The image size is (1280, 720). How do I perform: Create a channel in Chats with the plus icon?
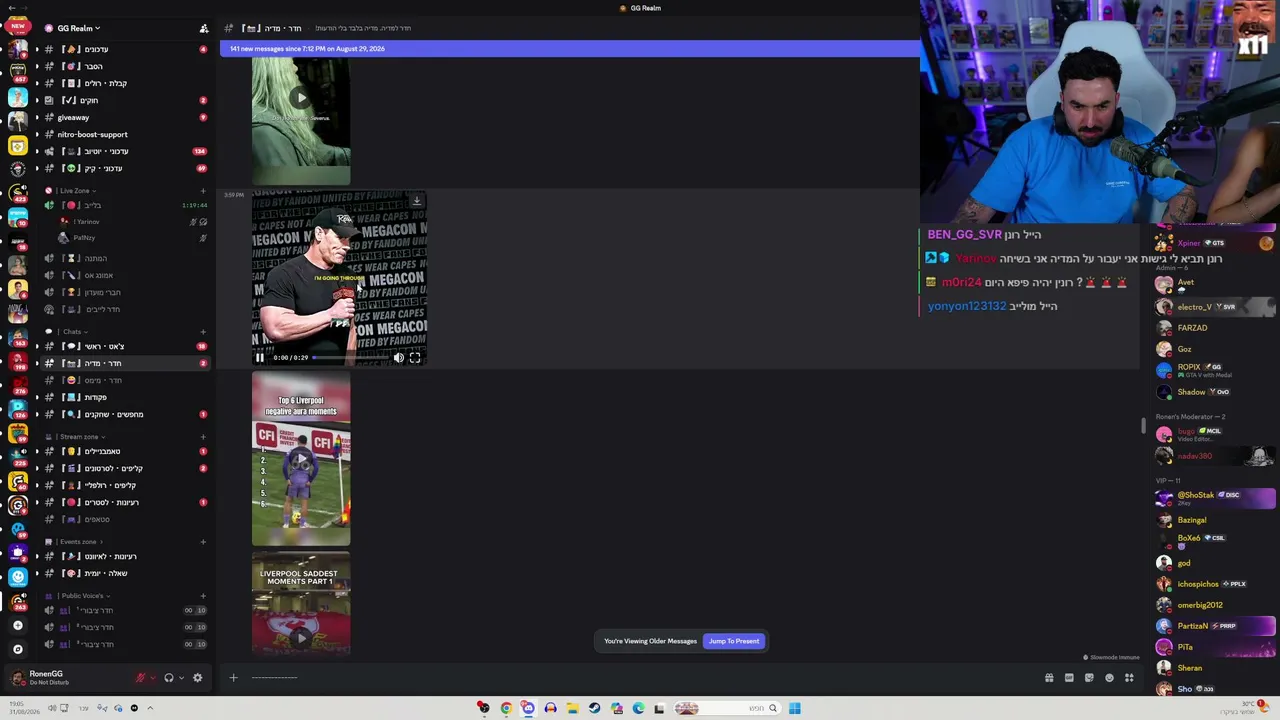coord(203,331)
